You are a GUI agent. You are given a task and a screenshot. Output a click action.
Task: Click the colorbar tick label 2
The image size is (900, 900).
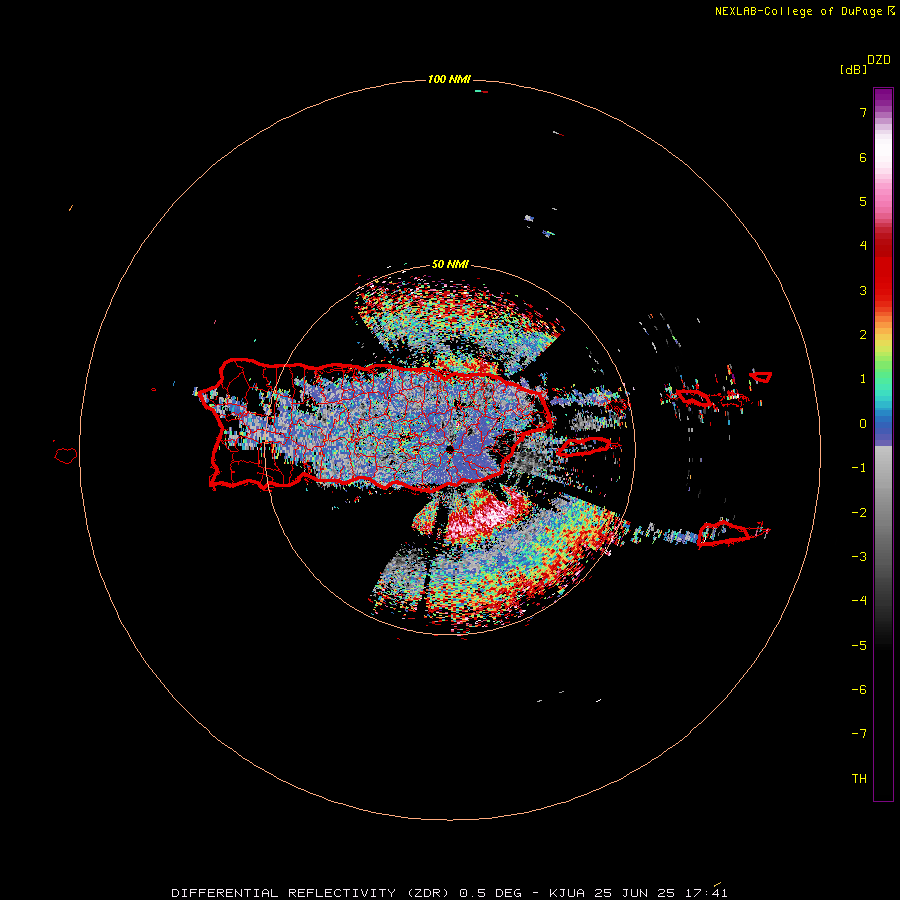(x=863, y=335)
